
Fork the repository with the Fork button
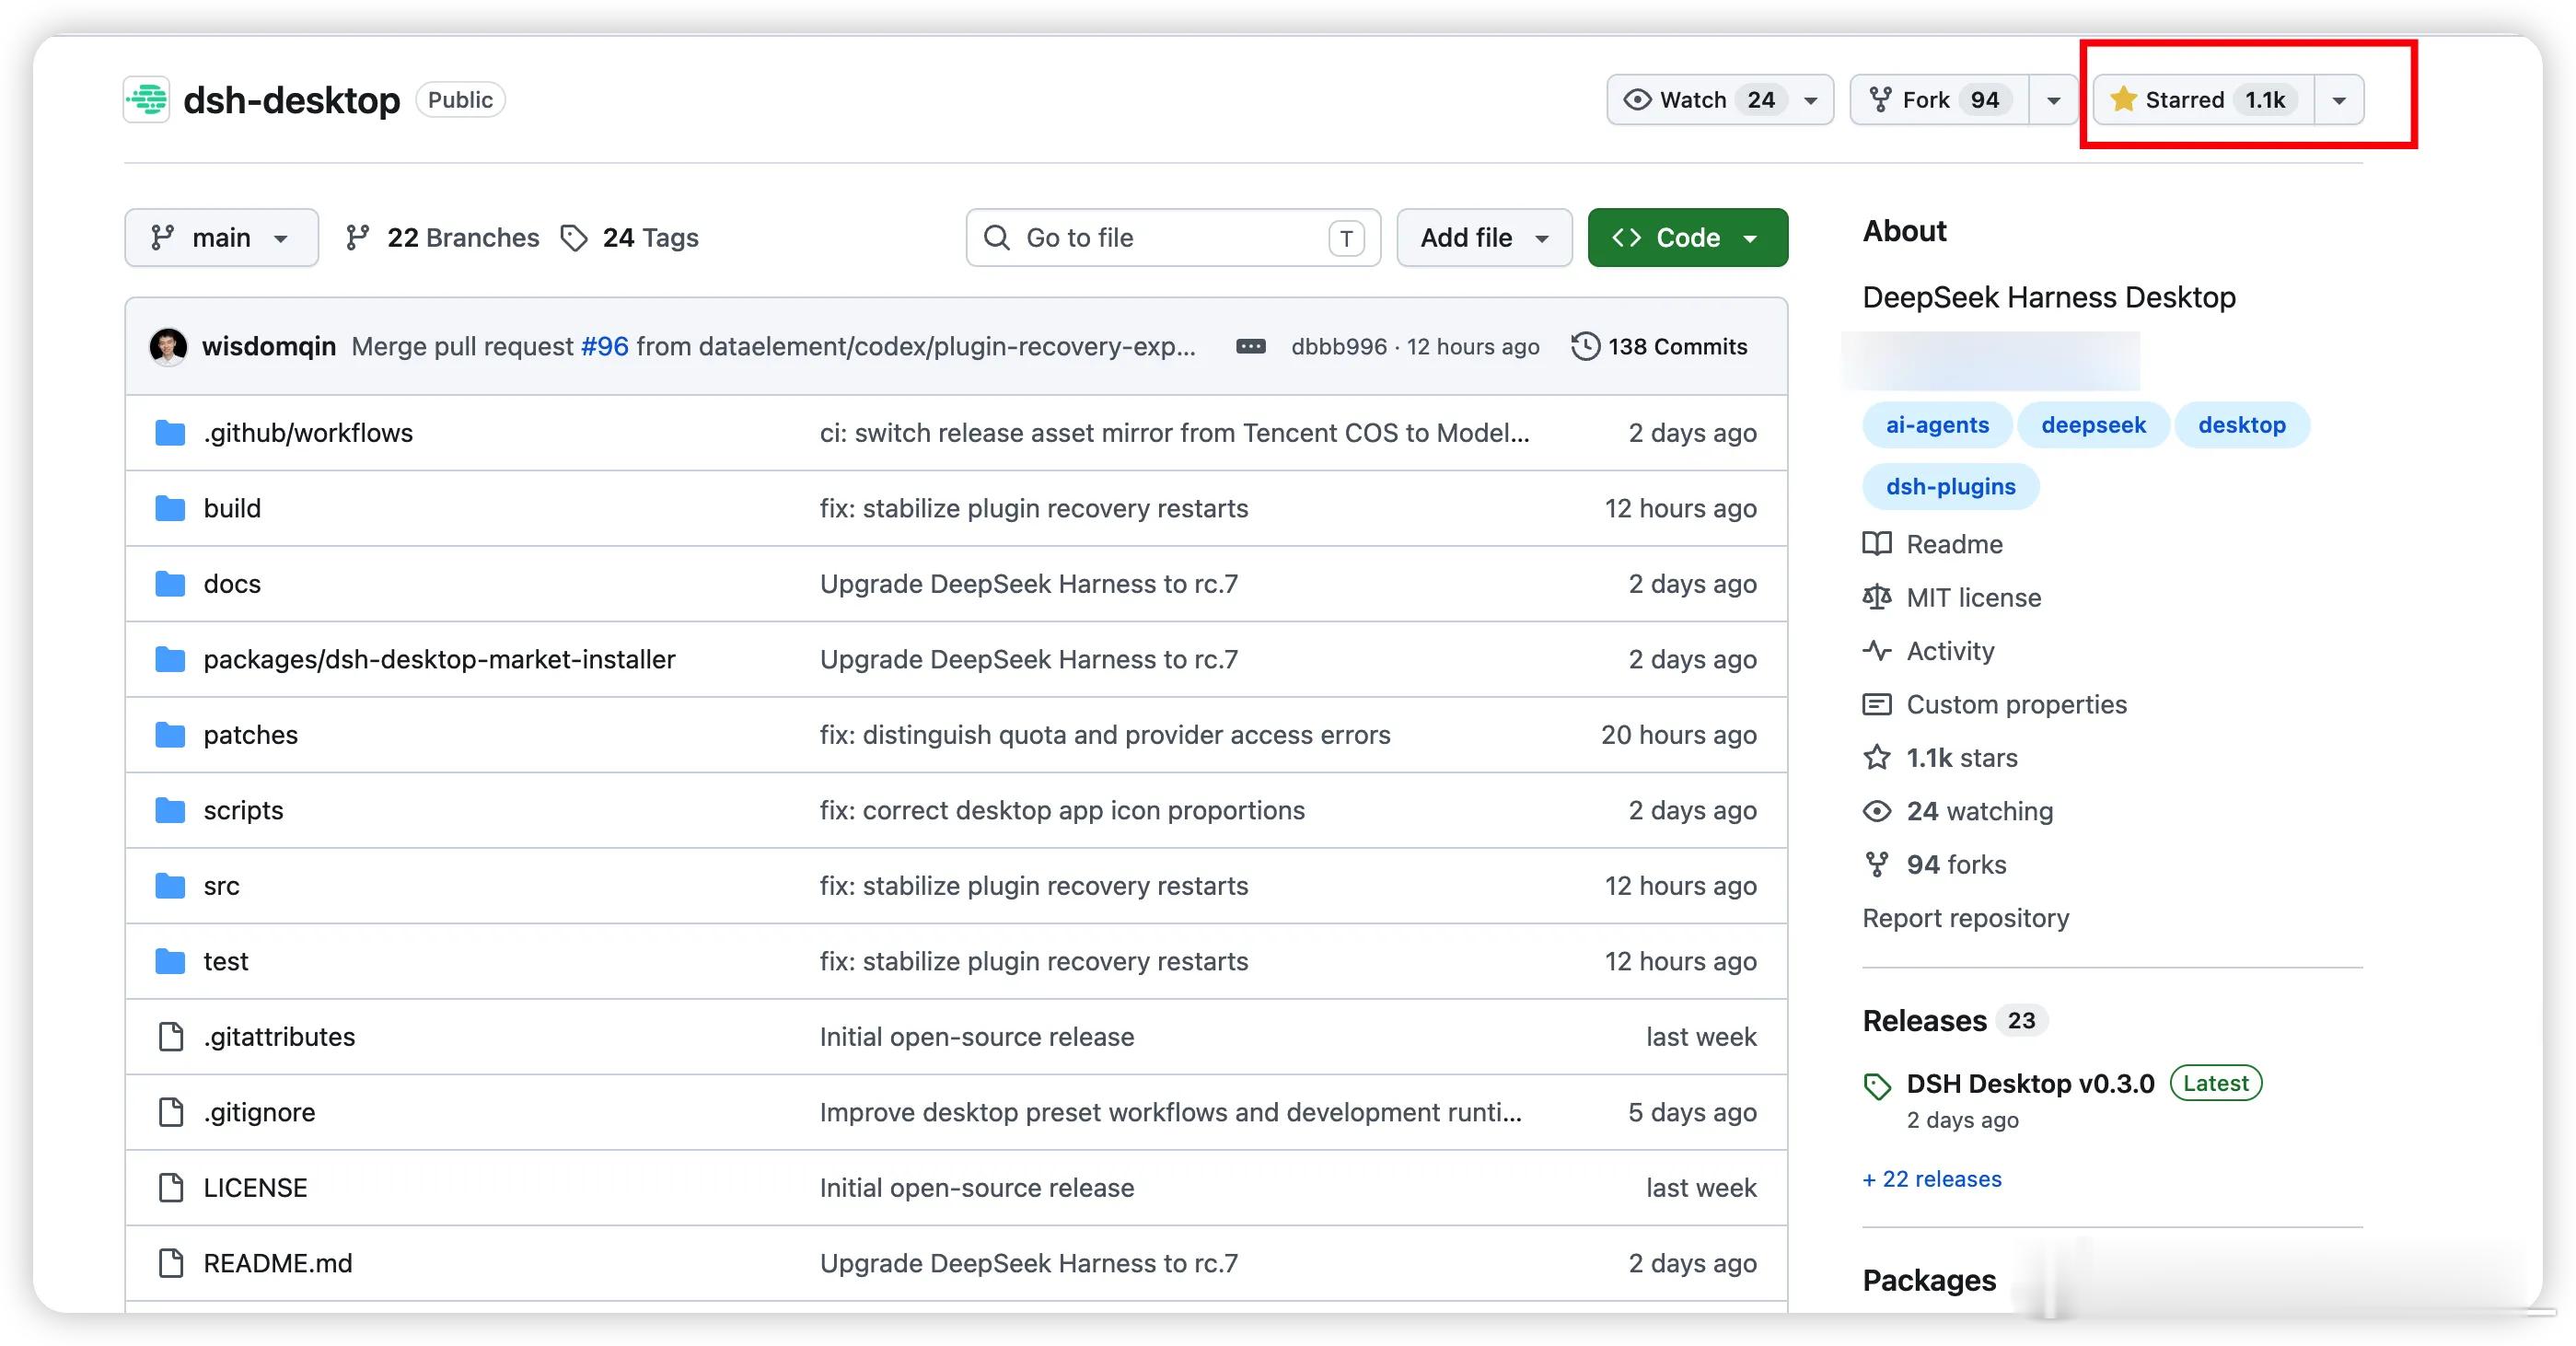coord(1939,100)
